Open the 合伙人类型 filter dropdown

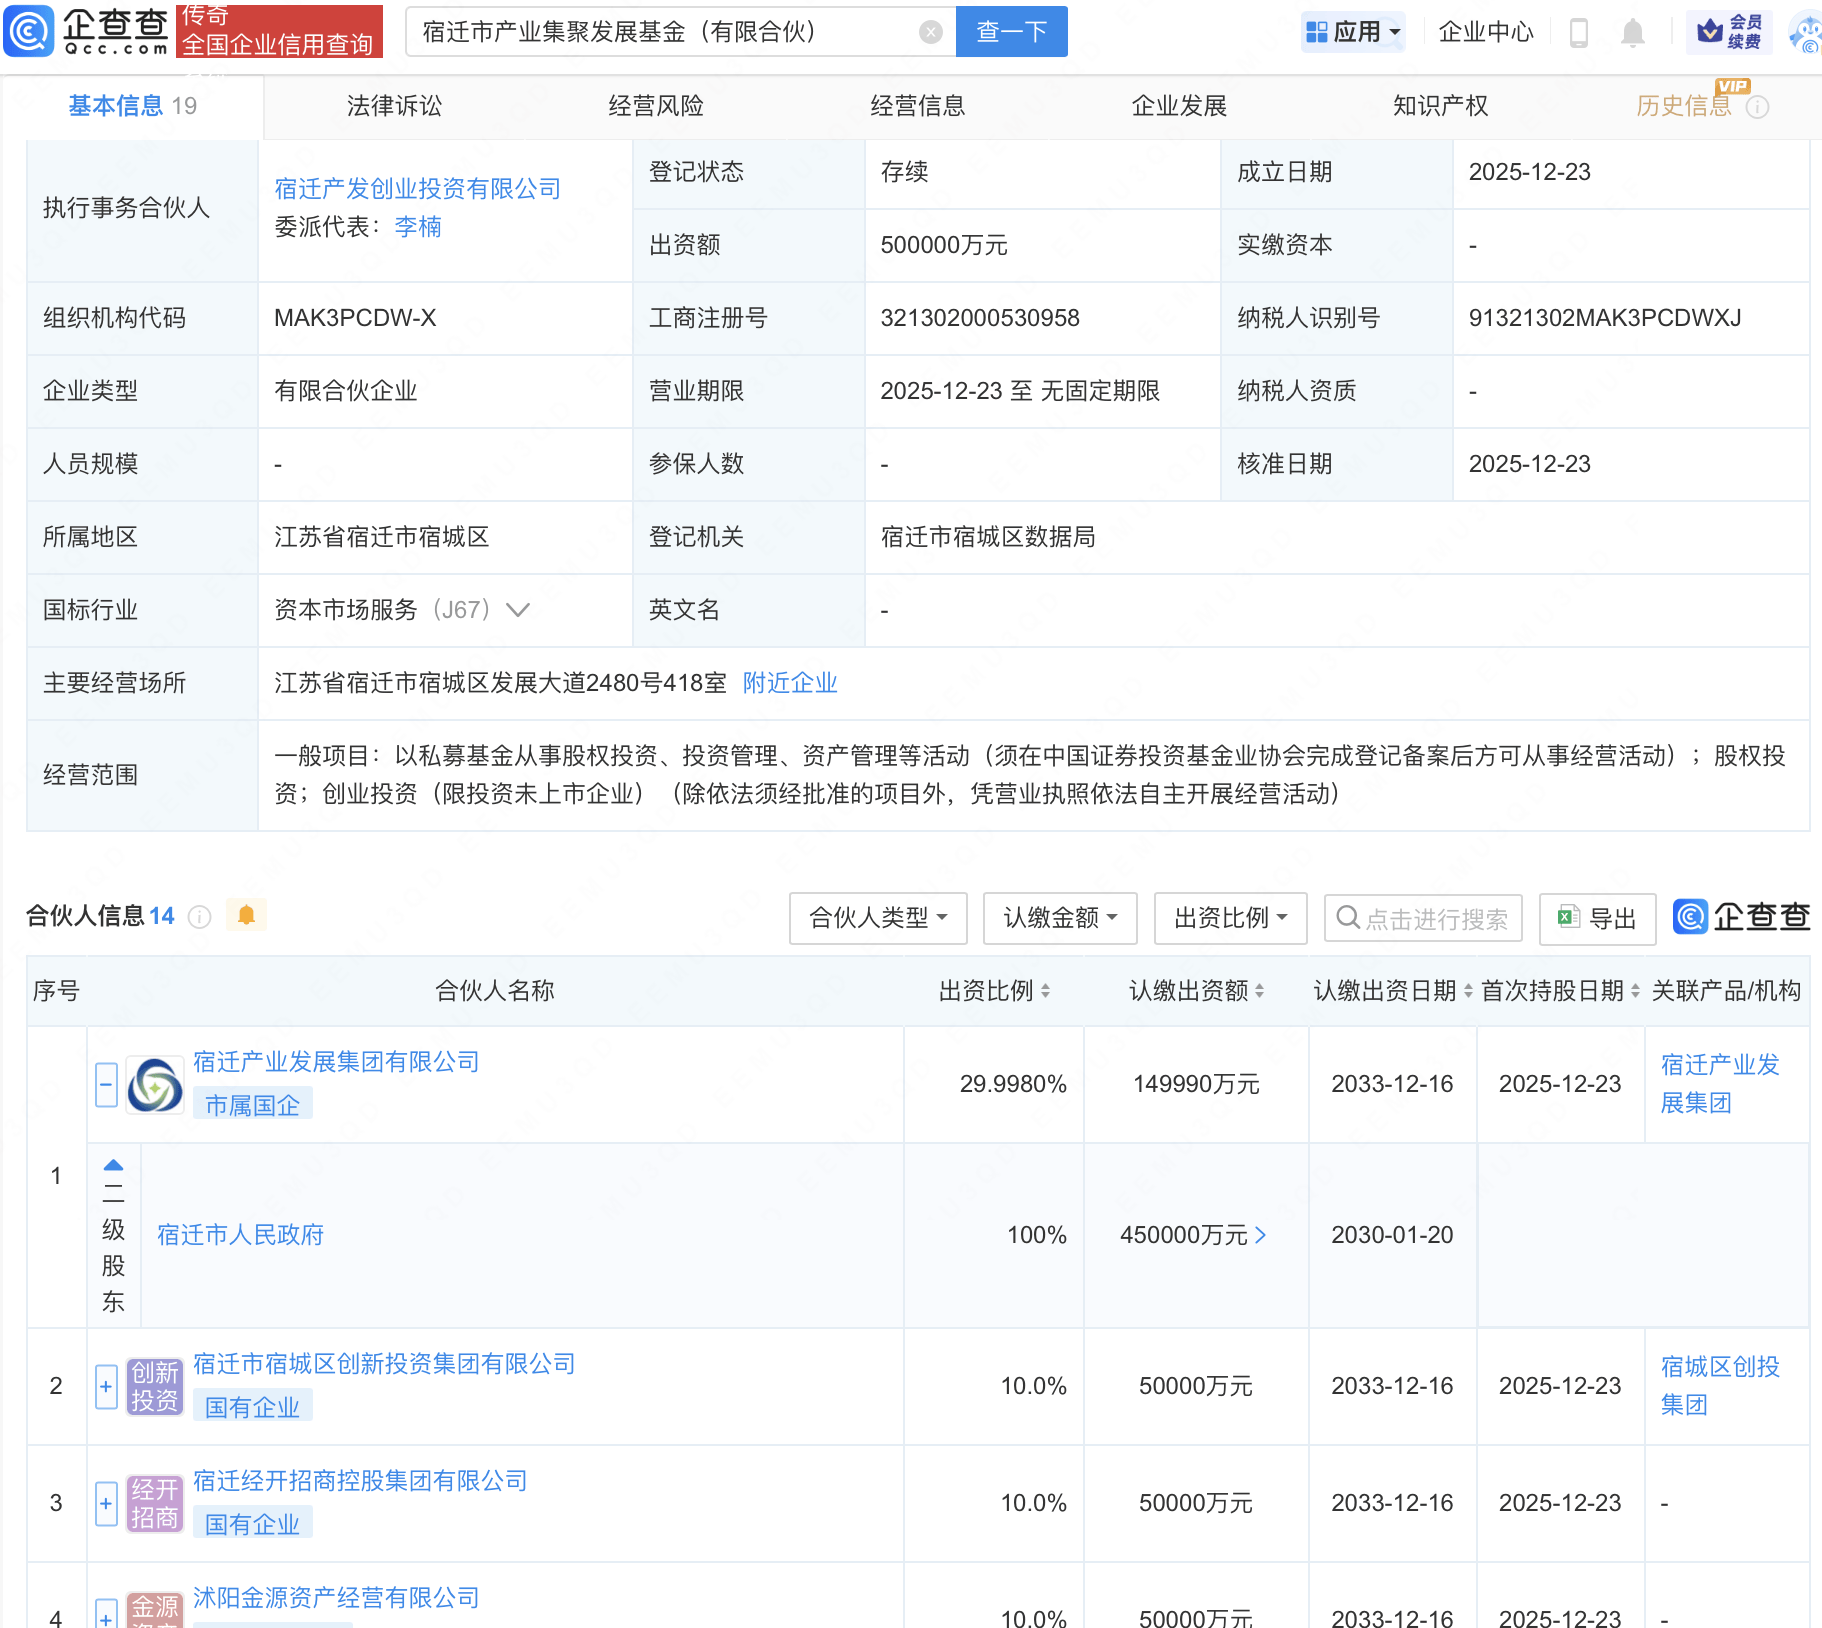click(x=877, y=918)
